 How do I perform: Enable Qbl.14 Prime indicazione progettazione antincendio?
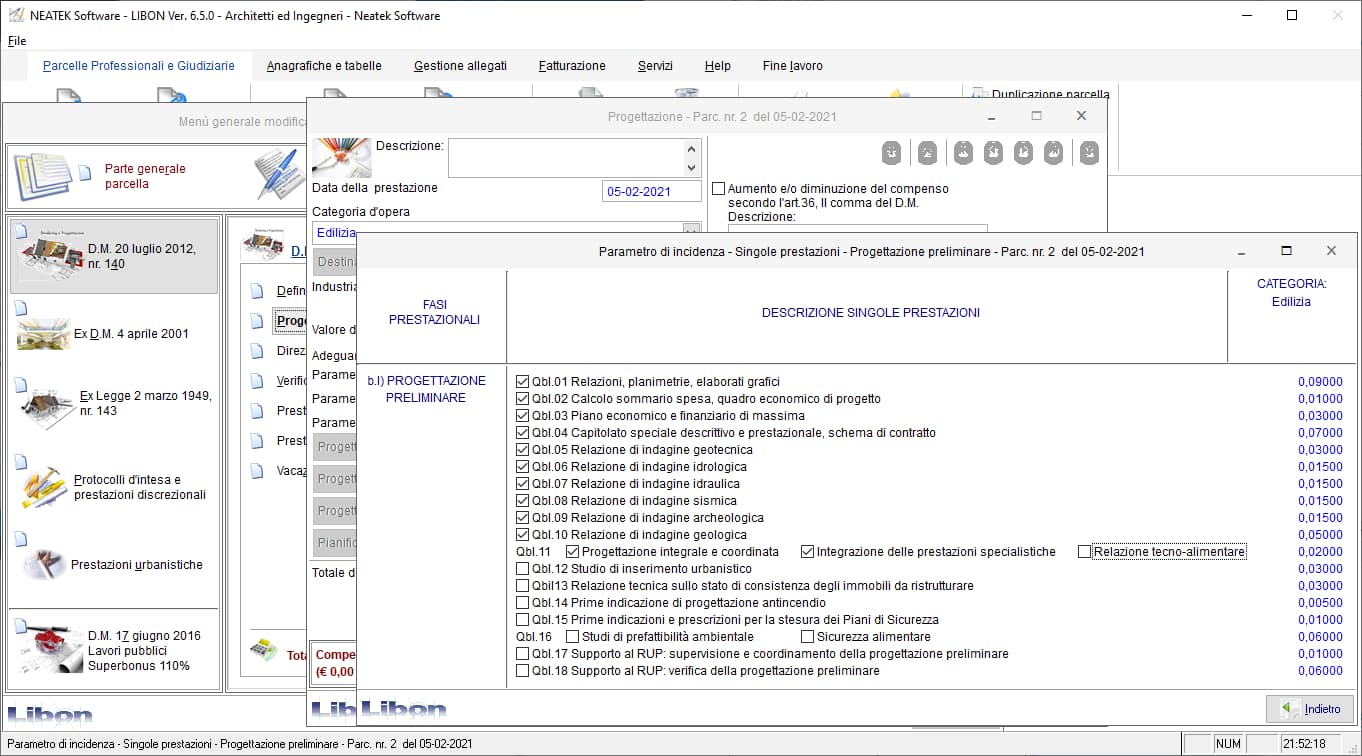(x=523, y=603)
